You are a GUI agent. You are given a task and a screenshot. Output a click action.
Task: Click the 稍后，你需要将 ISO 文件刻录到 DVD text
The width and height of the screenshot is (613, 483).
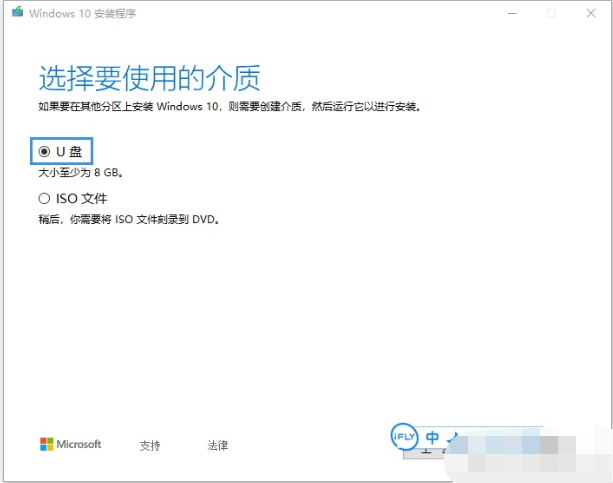click(129, 219)
